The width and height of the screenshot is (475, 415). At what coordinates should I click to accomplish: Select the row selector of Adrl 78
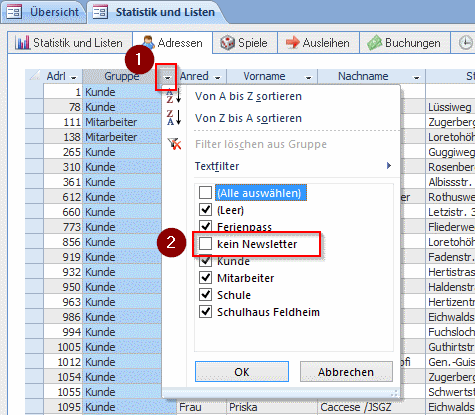click(34, 107)
